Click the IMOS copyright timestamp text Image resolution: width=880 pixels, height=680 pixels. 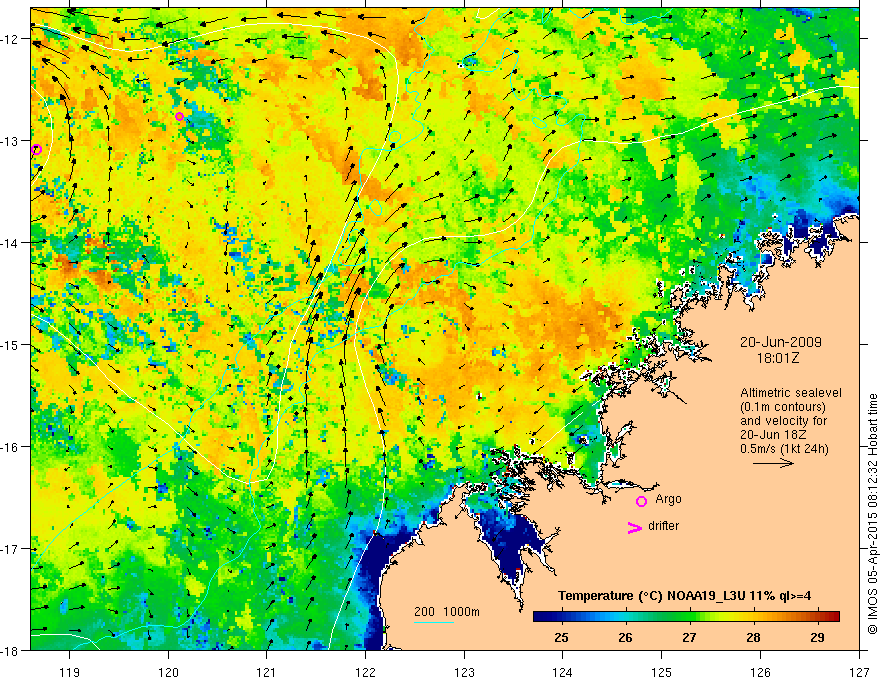pos(872,514)
